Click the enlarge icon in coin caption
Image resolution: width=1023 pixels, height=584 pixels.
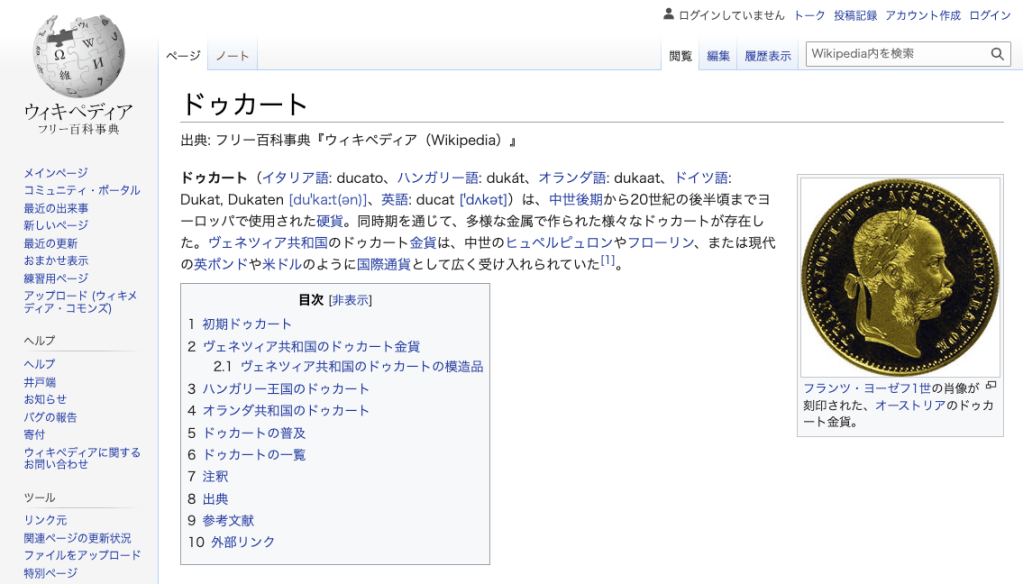[x=991, y=385]
